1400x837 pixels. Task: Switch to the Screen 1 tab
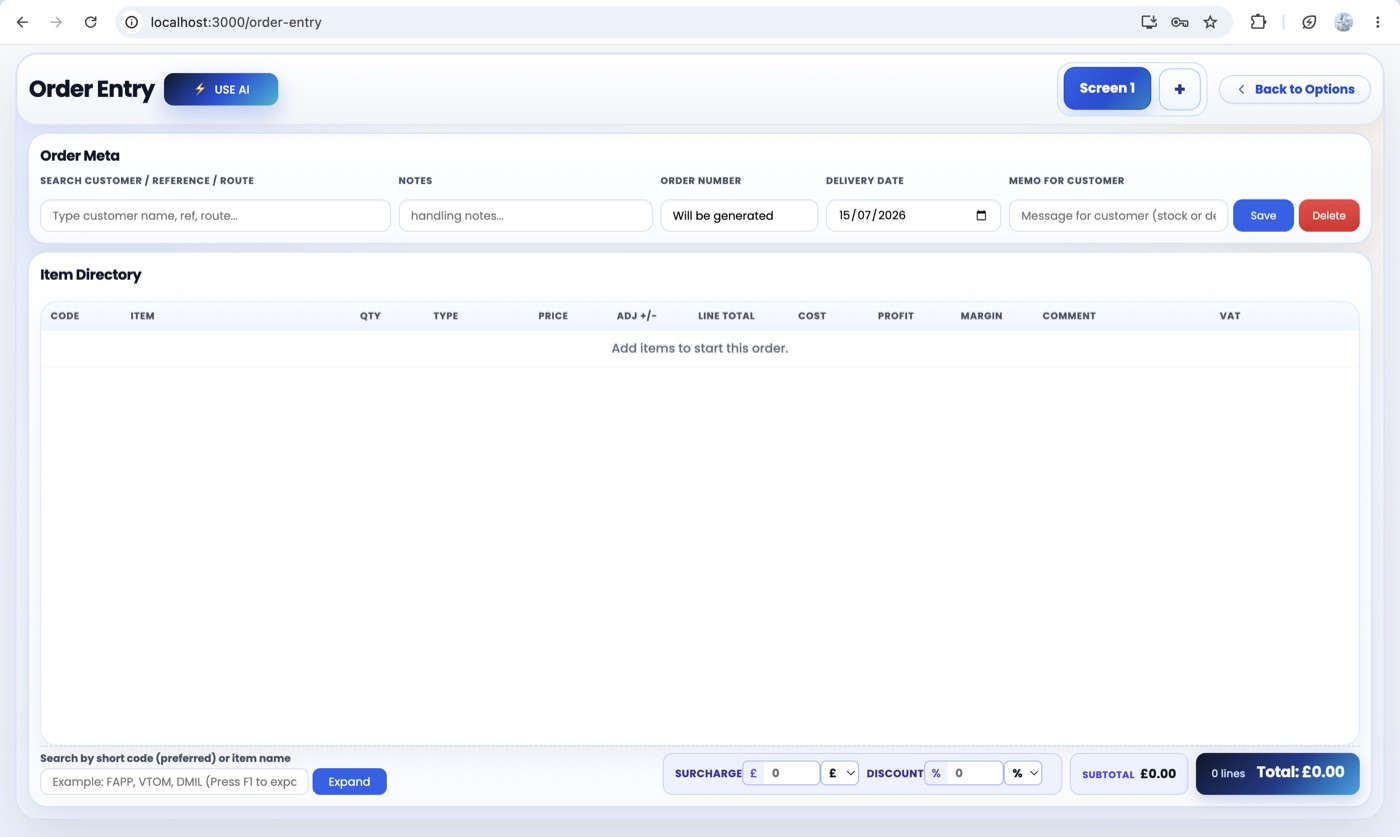pyautogui.click(x=1107, y=88)
